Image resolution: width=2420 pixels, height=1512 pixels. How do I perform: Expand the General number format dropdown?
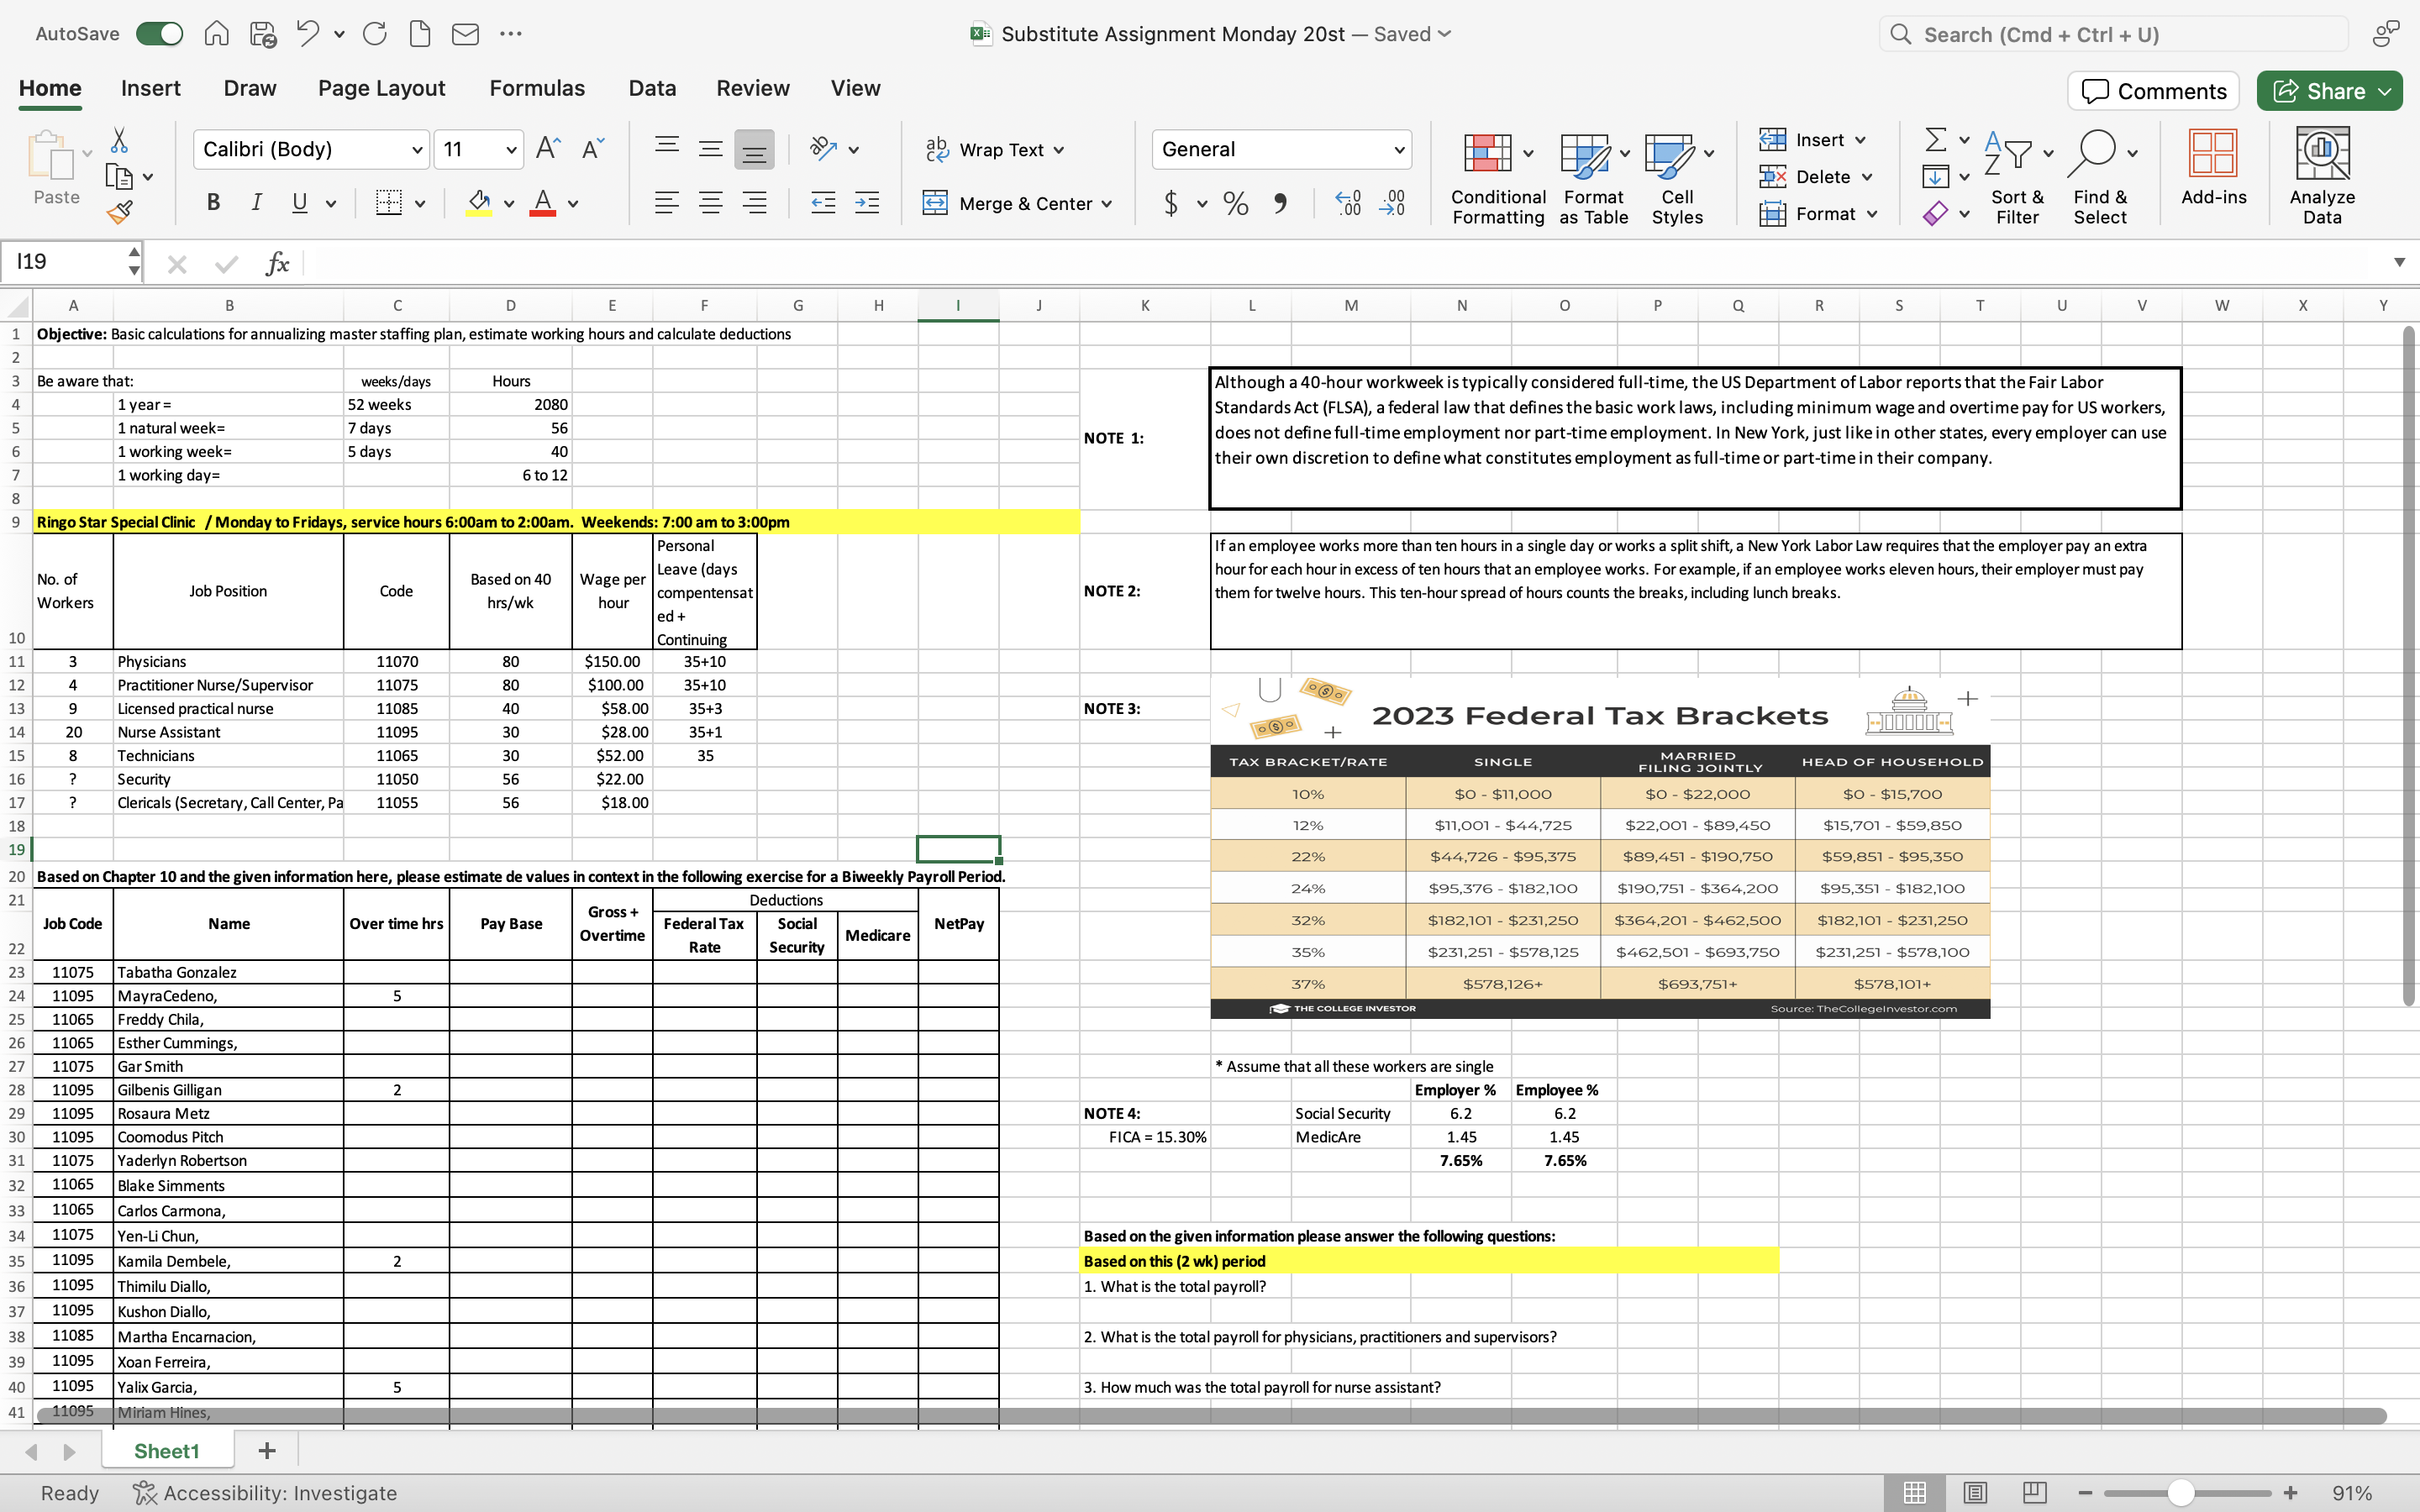coord(1399,150)
